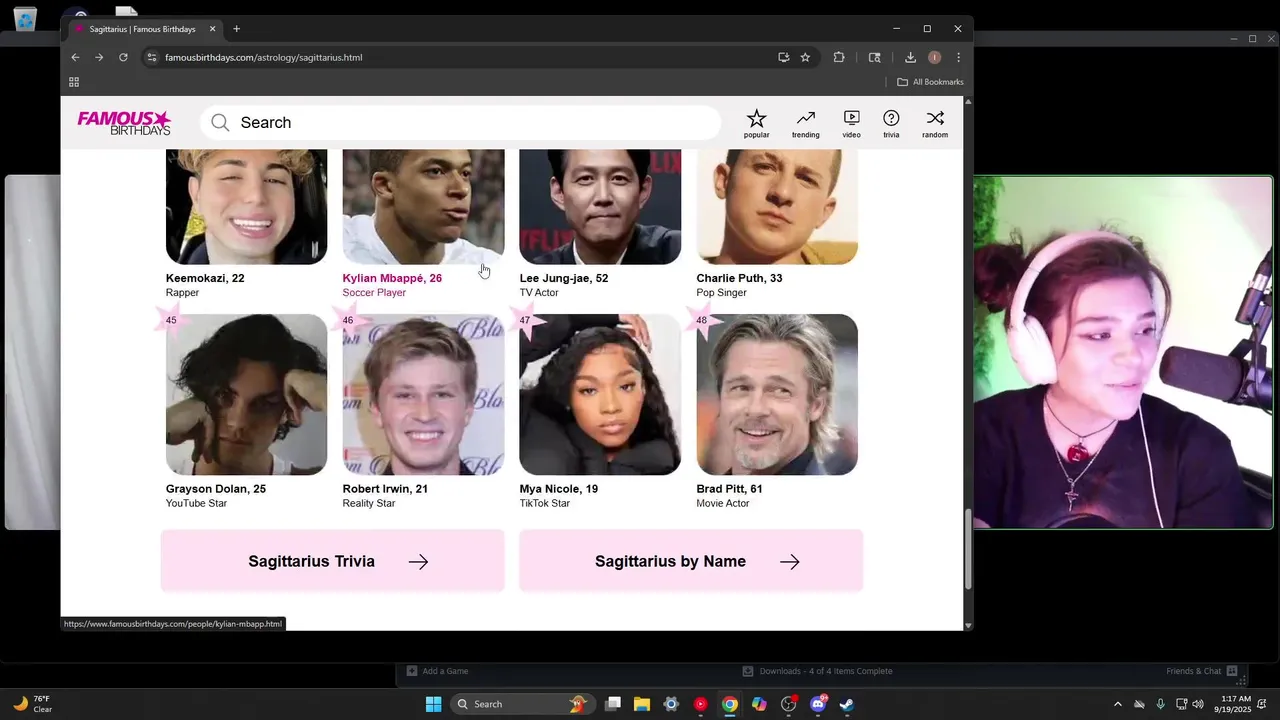The height and width of the screenshot is (720, 1280).
Task: Open the volume speaker tray icon
Action: point(1198,704)
